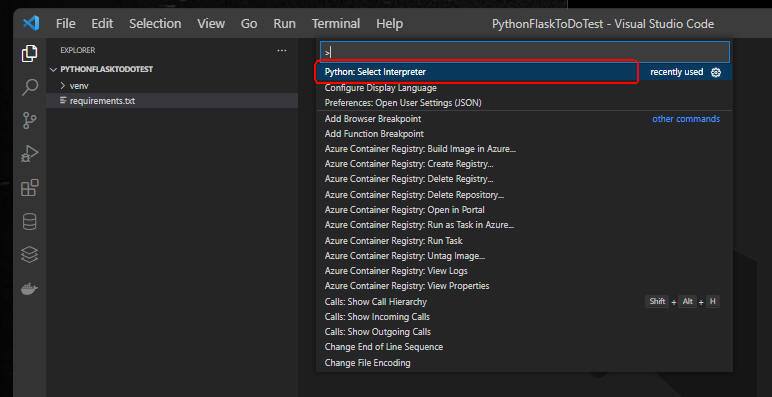This screenshot has width=772, height=397.
Task: Open the Selection menu
Action: tap(155, 24)
